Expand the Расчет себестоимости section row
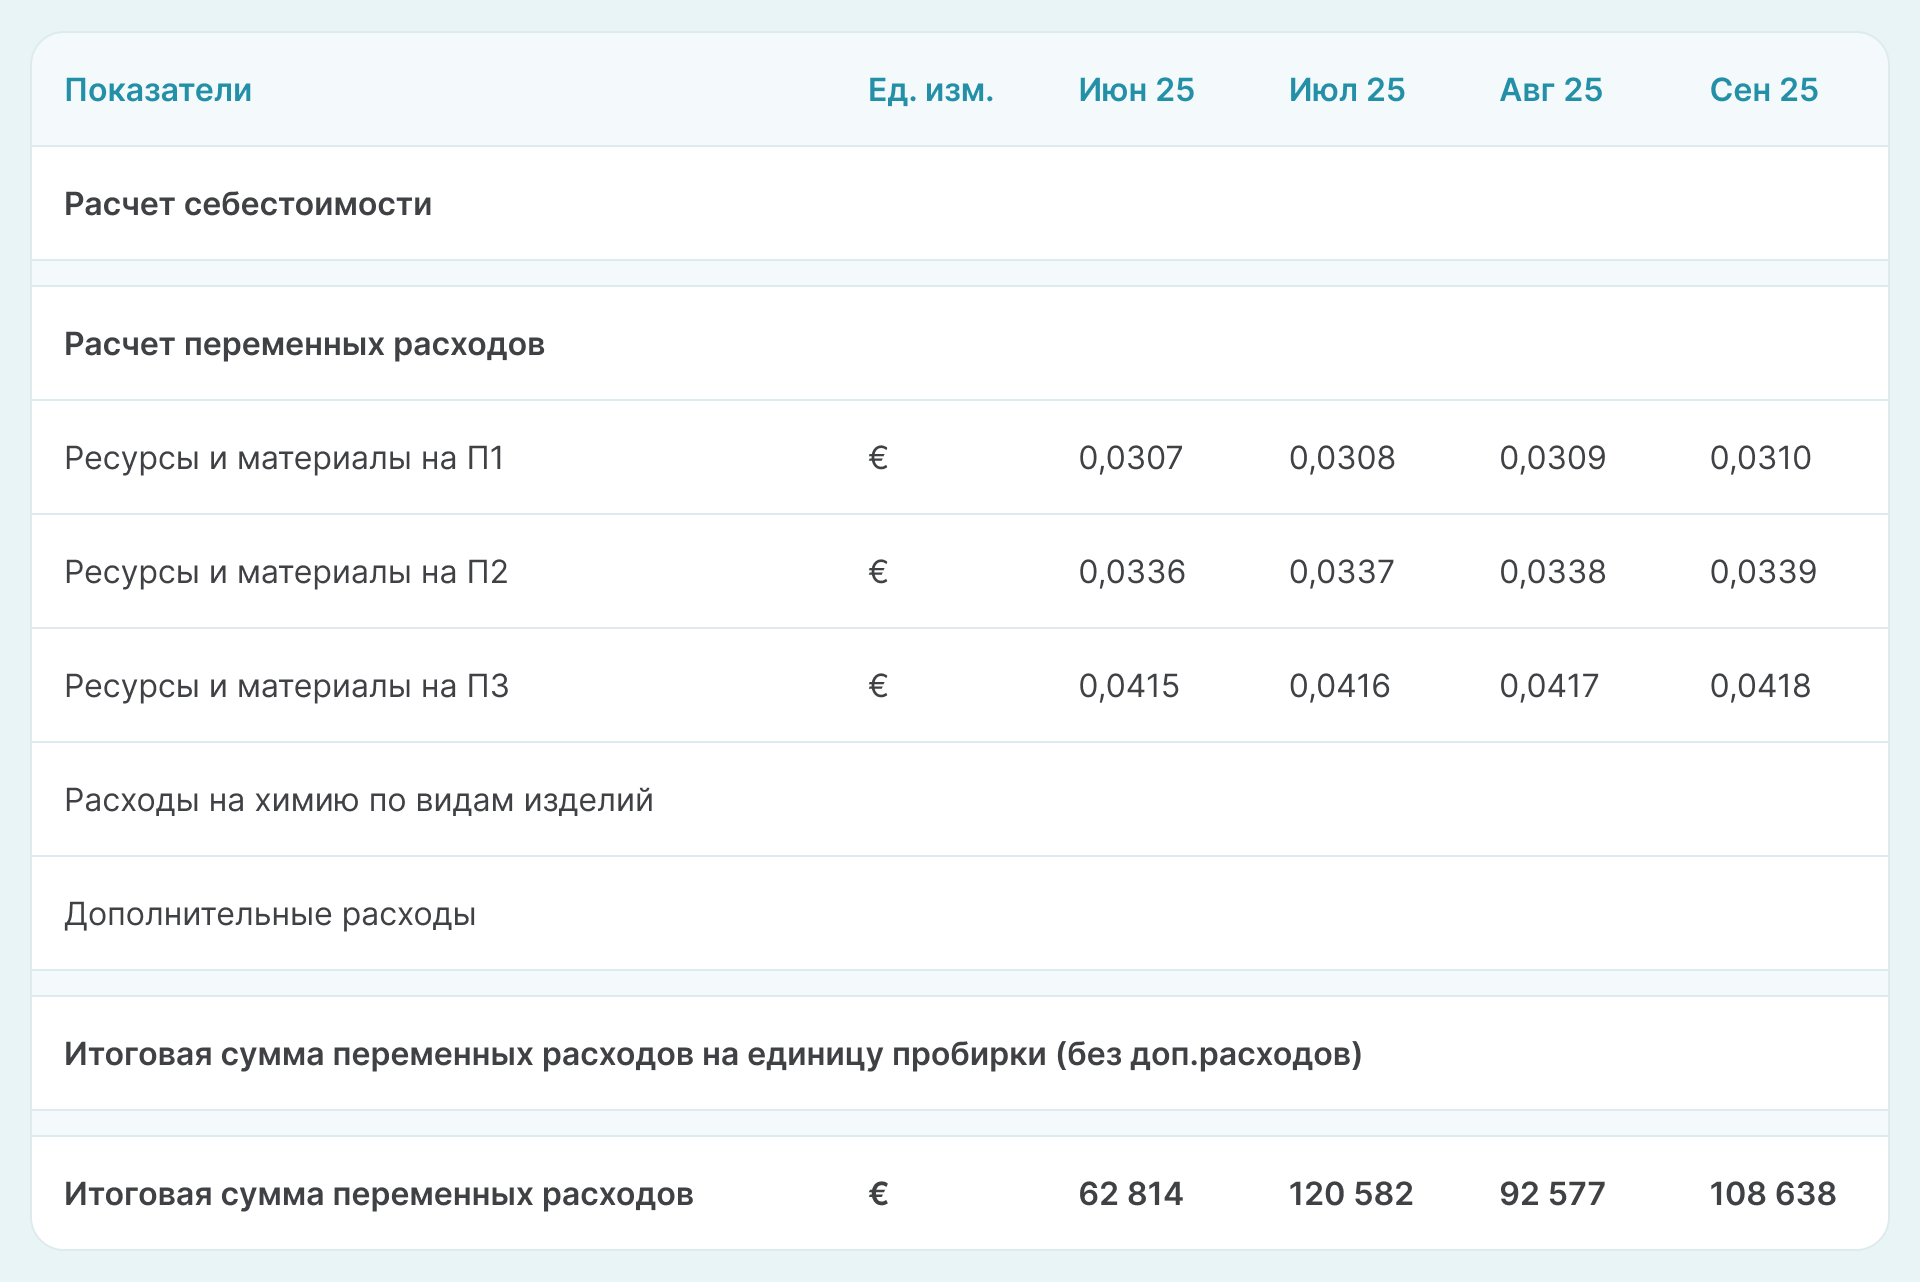 coord(248,204)
